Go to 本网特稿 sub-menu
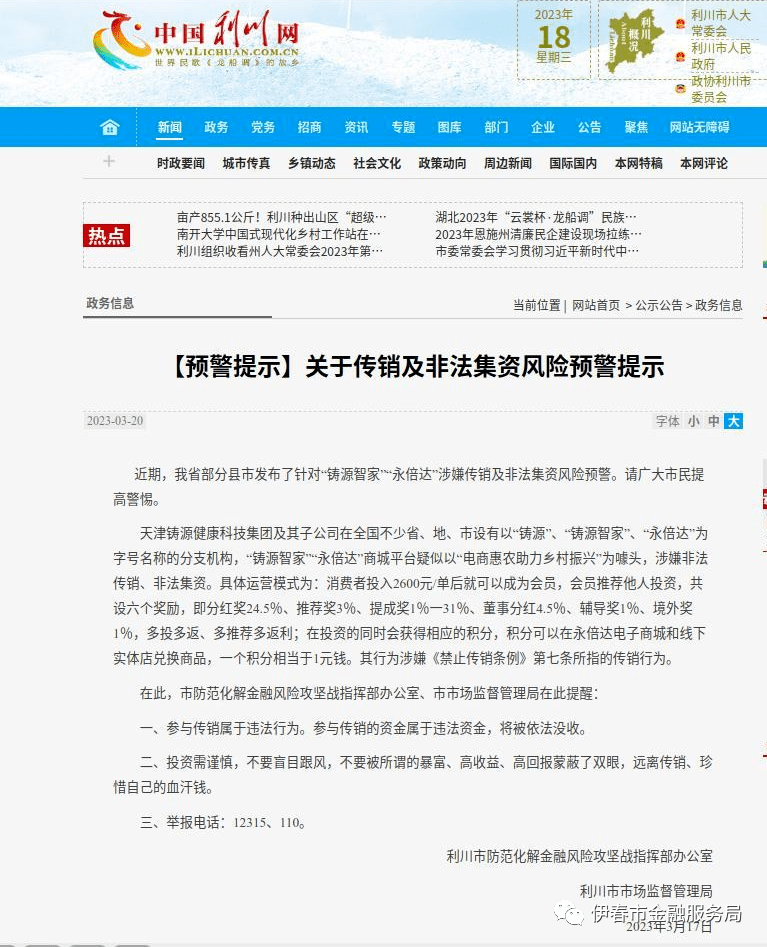This screenshot has height=947, width=767. pyautogui.click(x=638, y=163)
